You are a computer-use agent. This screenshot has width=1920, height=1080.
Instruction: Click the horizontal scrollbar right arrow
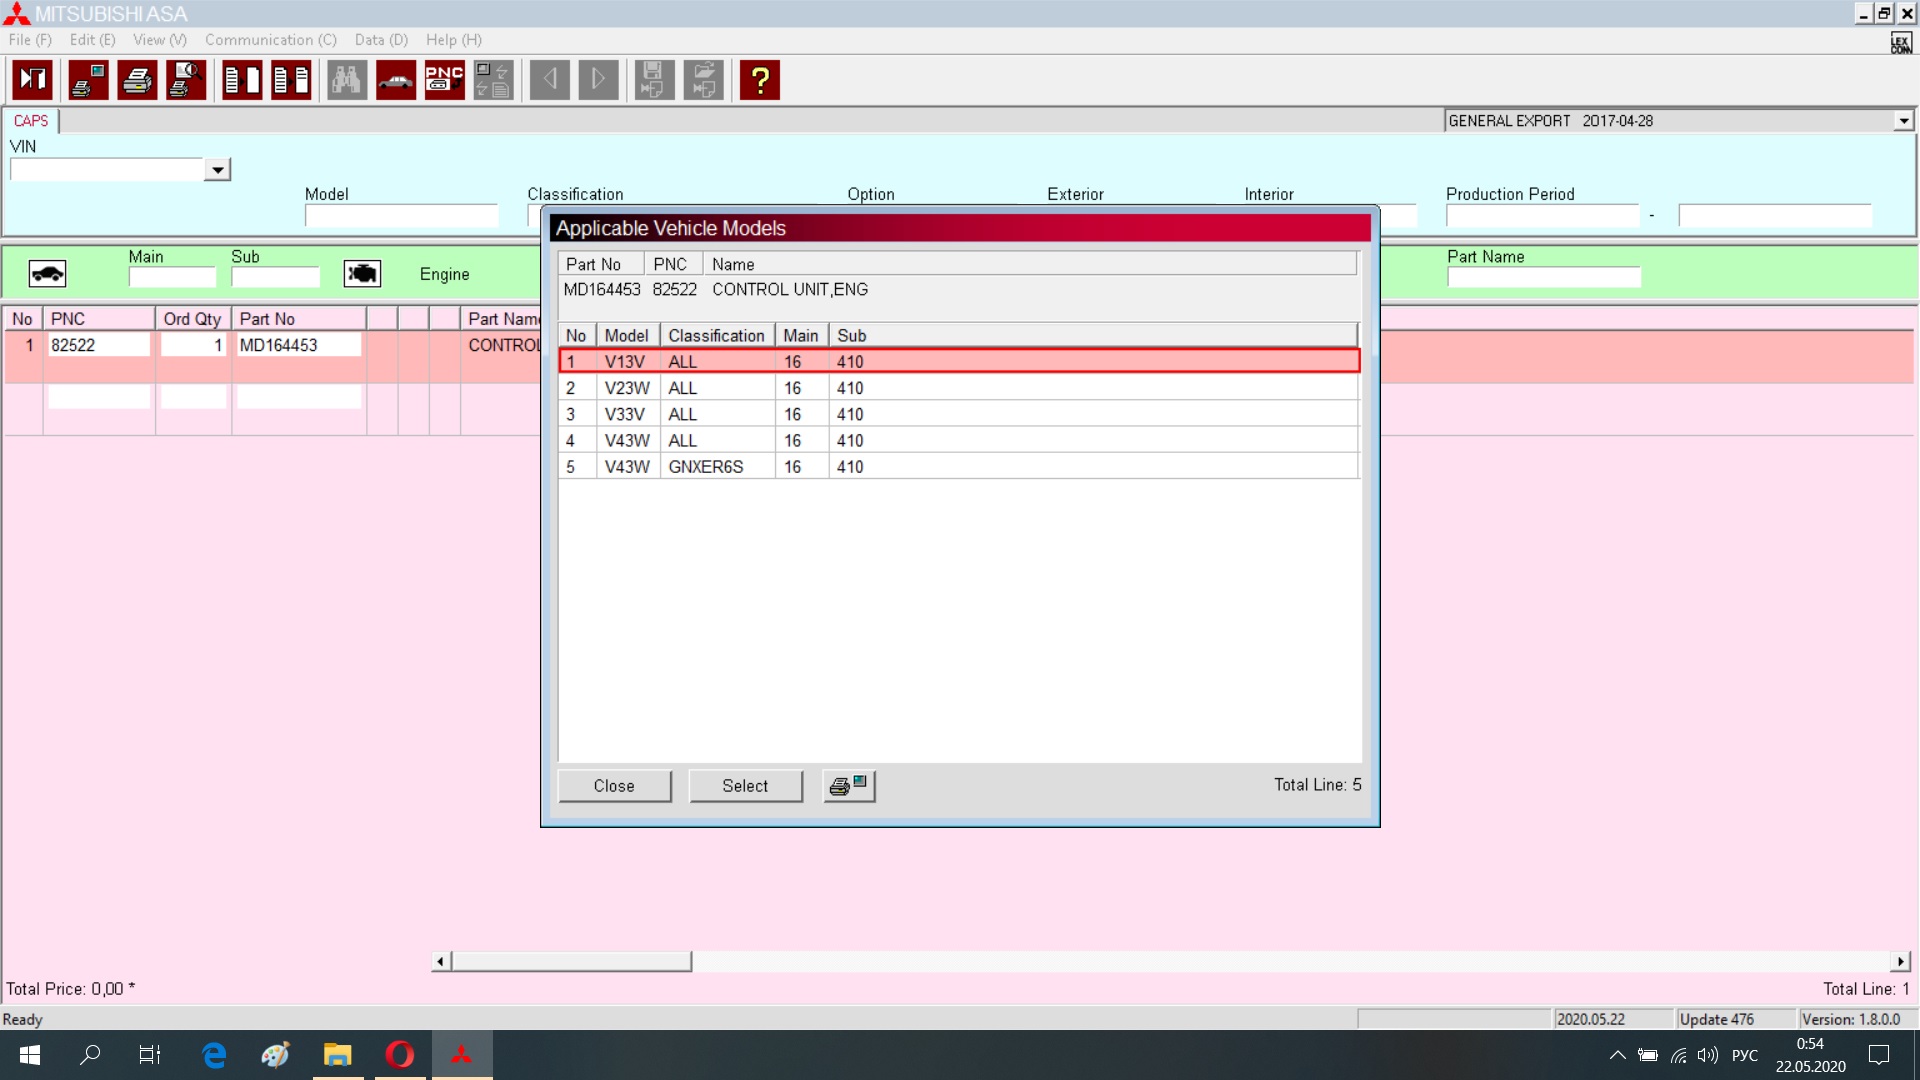pyautogui.click(x=1900, y=961)
